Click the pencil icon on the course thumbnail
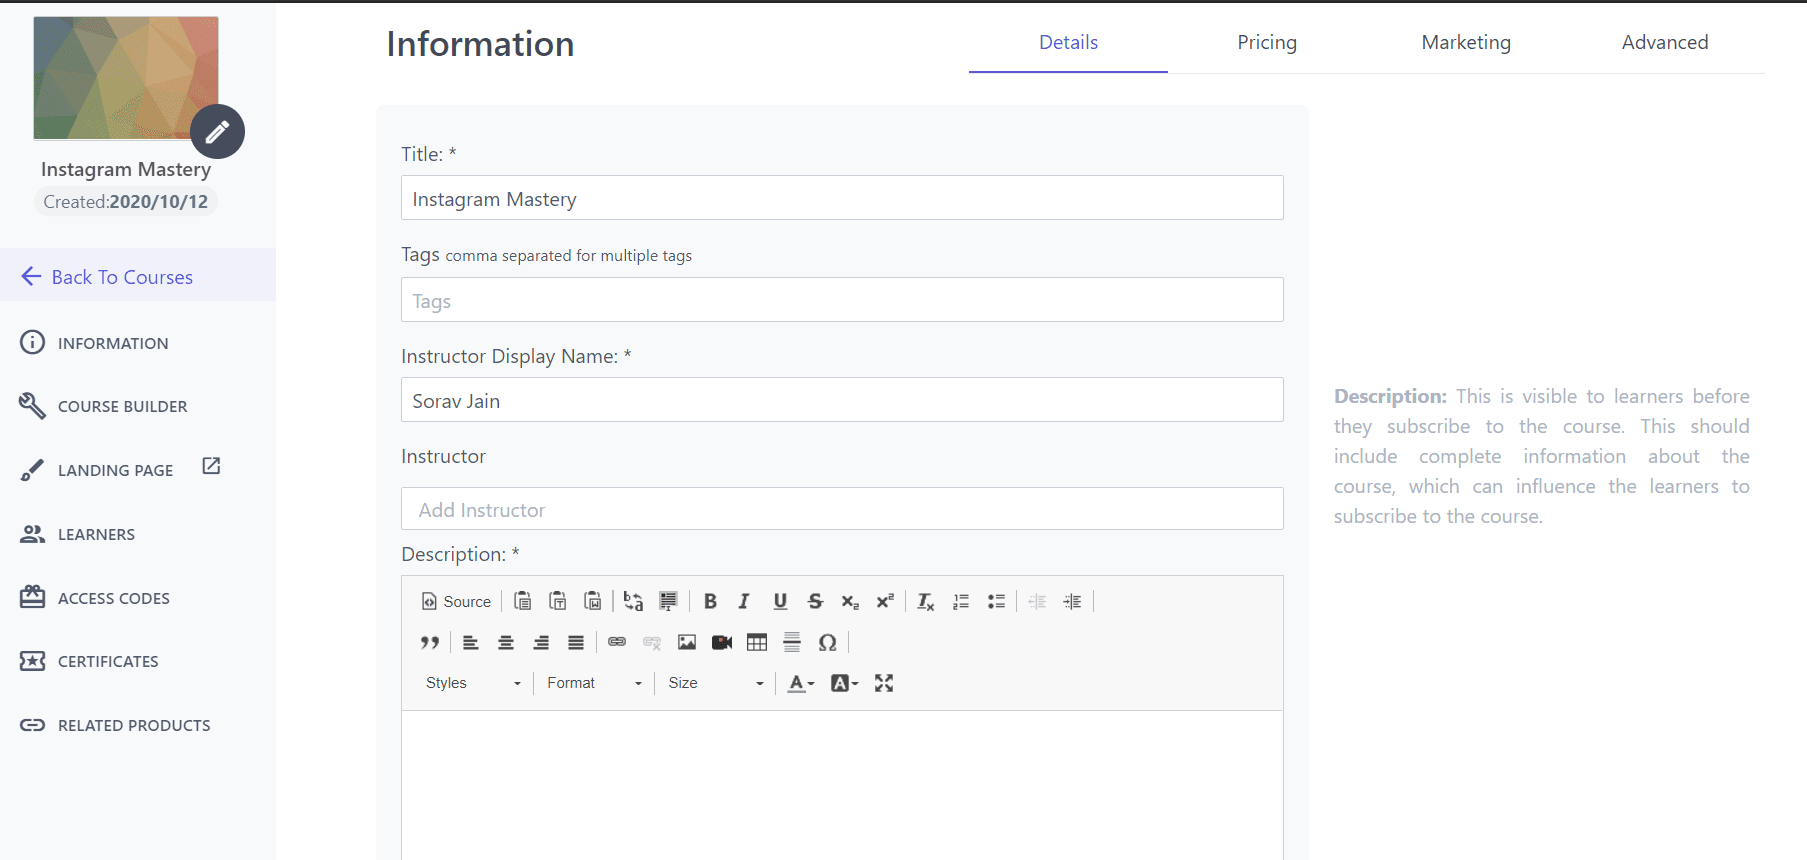This screenshot has width=1807, height=860. click(x=217, y=131)
